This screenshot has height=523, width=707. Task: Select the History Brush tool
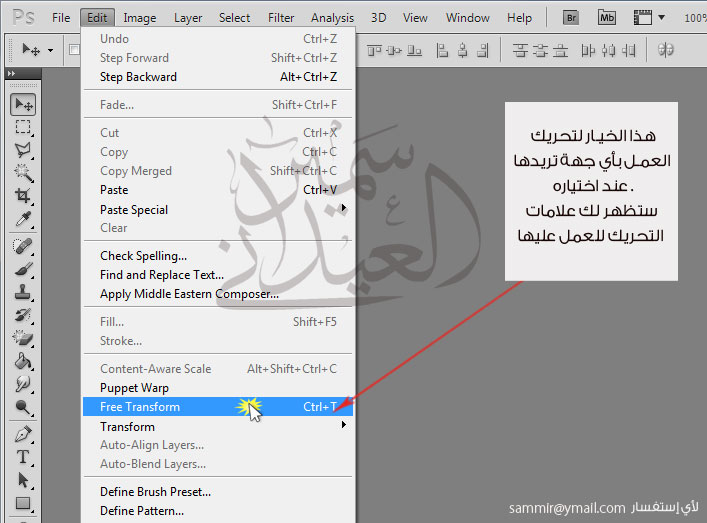coord(23,315)
